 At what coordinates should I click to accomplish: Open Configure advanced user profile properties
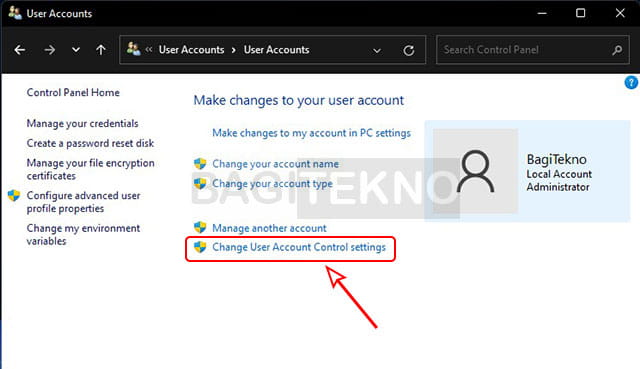click(83, 202)
